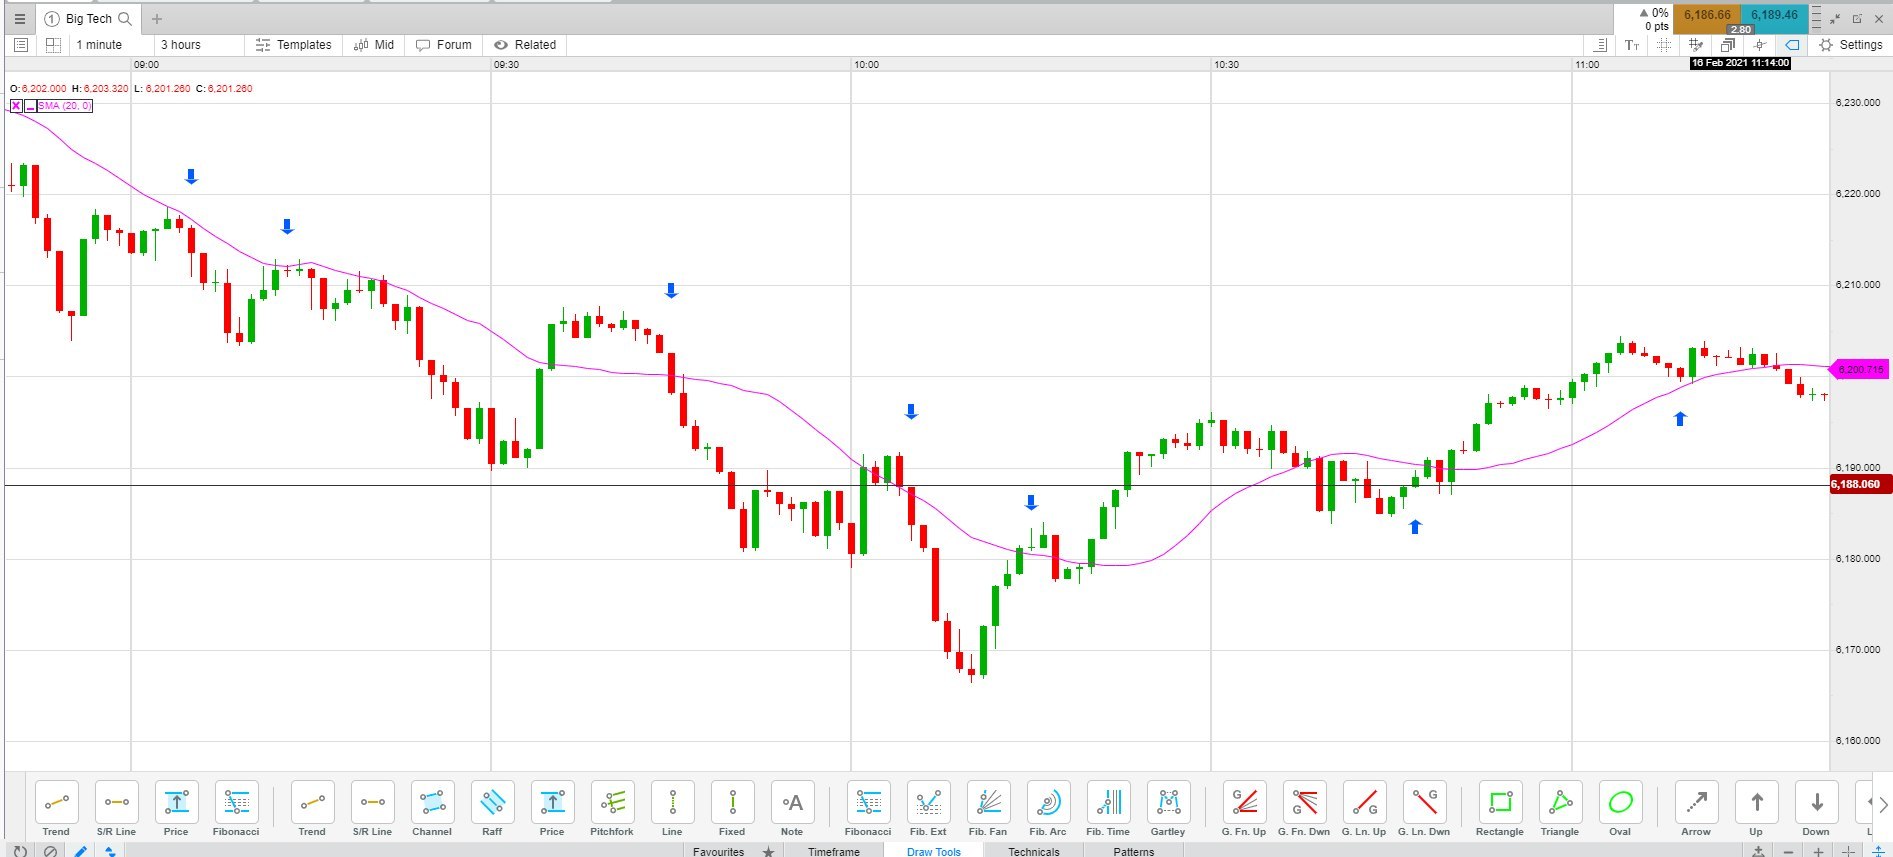Remove the SMA indicator with X
This screenshot has width=1893, height=857.
(16, 106)
